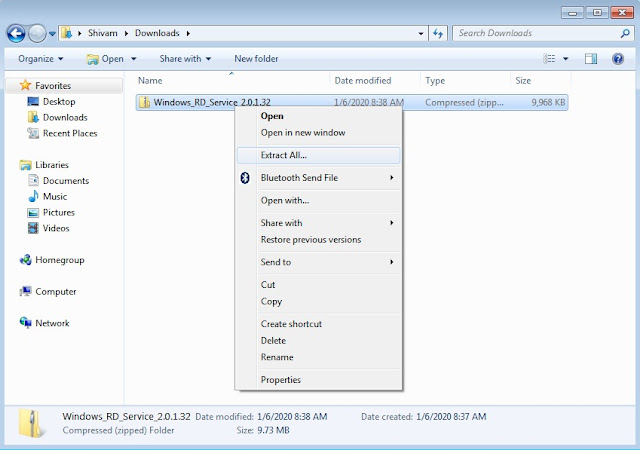Expand the Open button dropdown arrow
The height and width of the screenshot is (450, 640).
point(133,59)
